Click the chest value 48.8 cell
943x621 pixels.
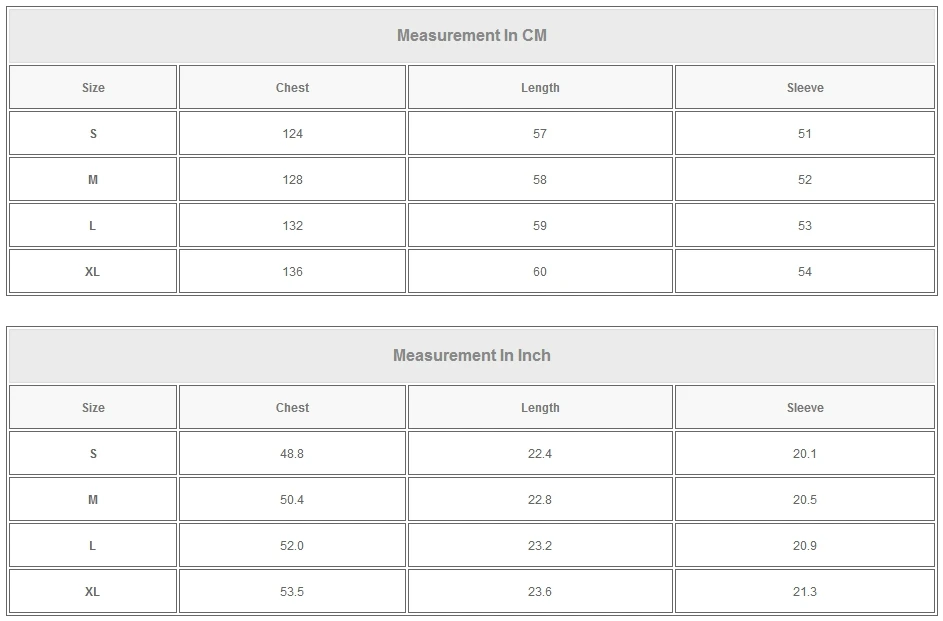(292, 454)
